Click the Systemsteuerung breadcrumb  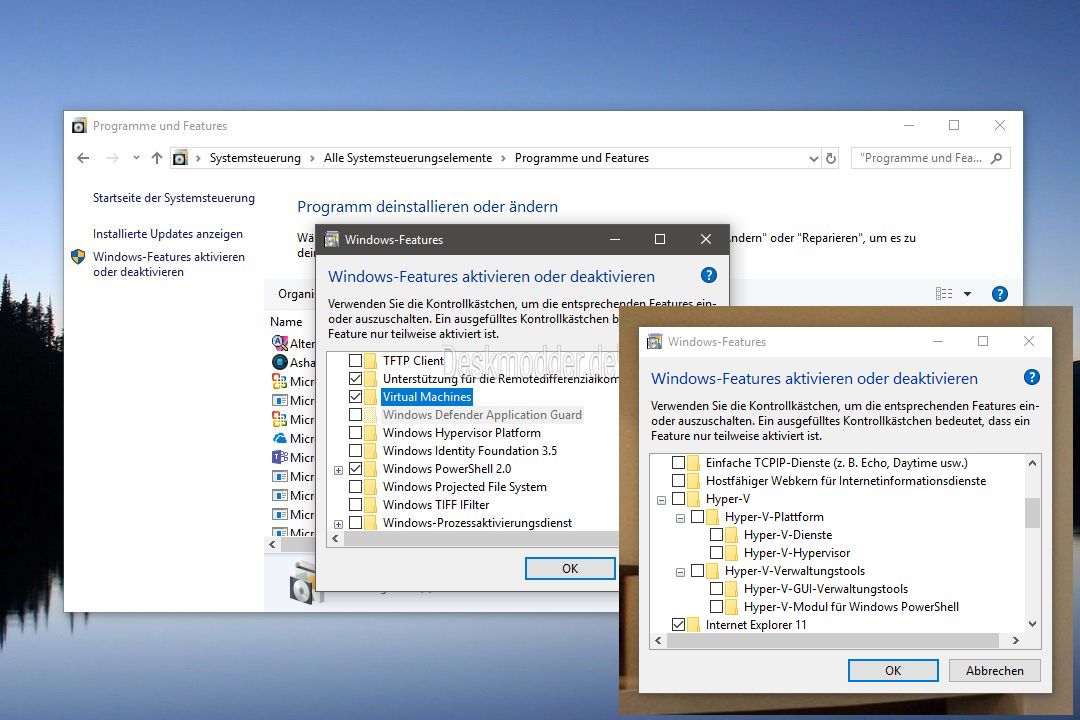coord(256,158)
